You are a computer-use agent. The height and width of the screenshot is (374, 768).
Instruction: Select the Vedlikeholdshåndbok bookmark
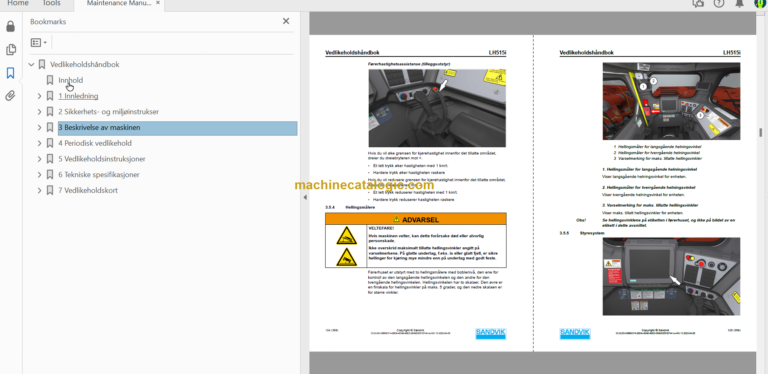click(x=85, y=65)
